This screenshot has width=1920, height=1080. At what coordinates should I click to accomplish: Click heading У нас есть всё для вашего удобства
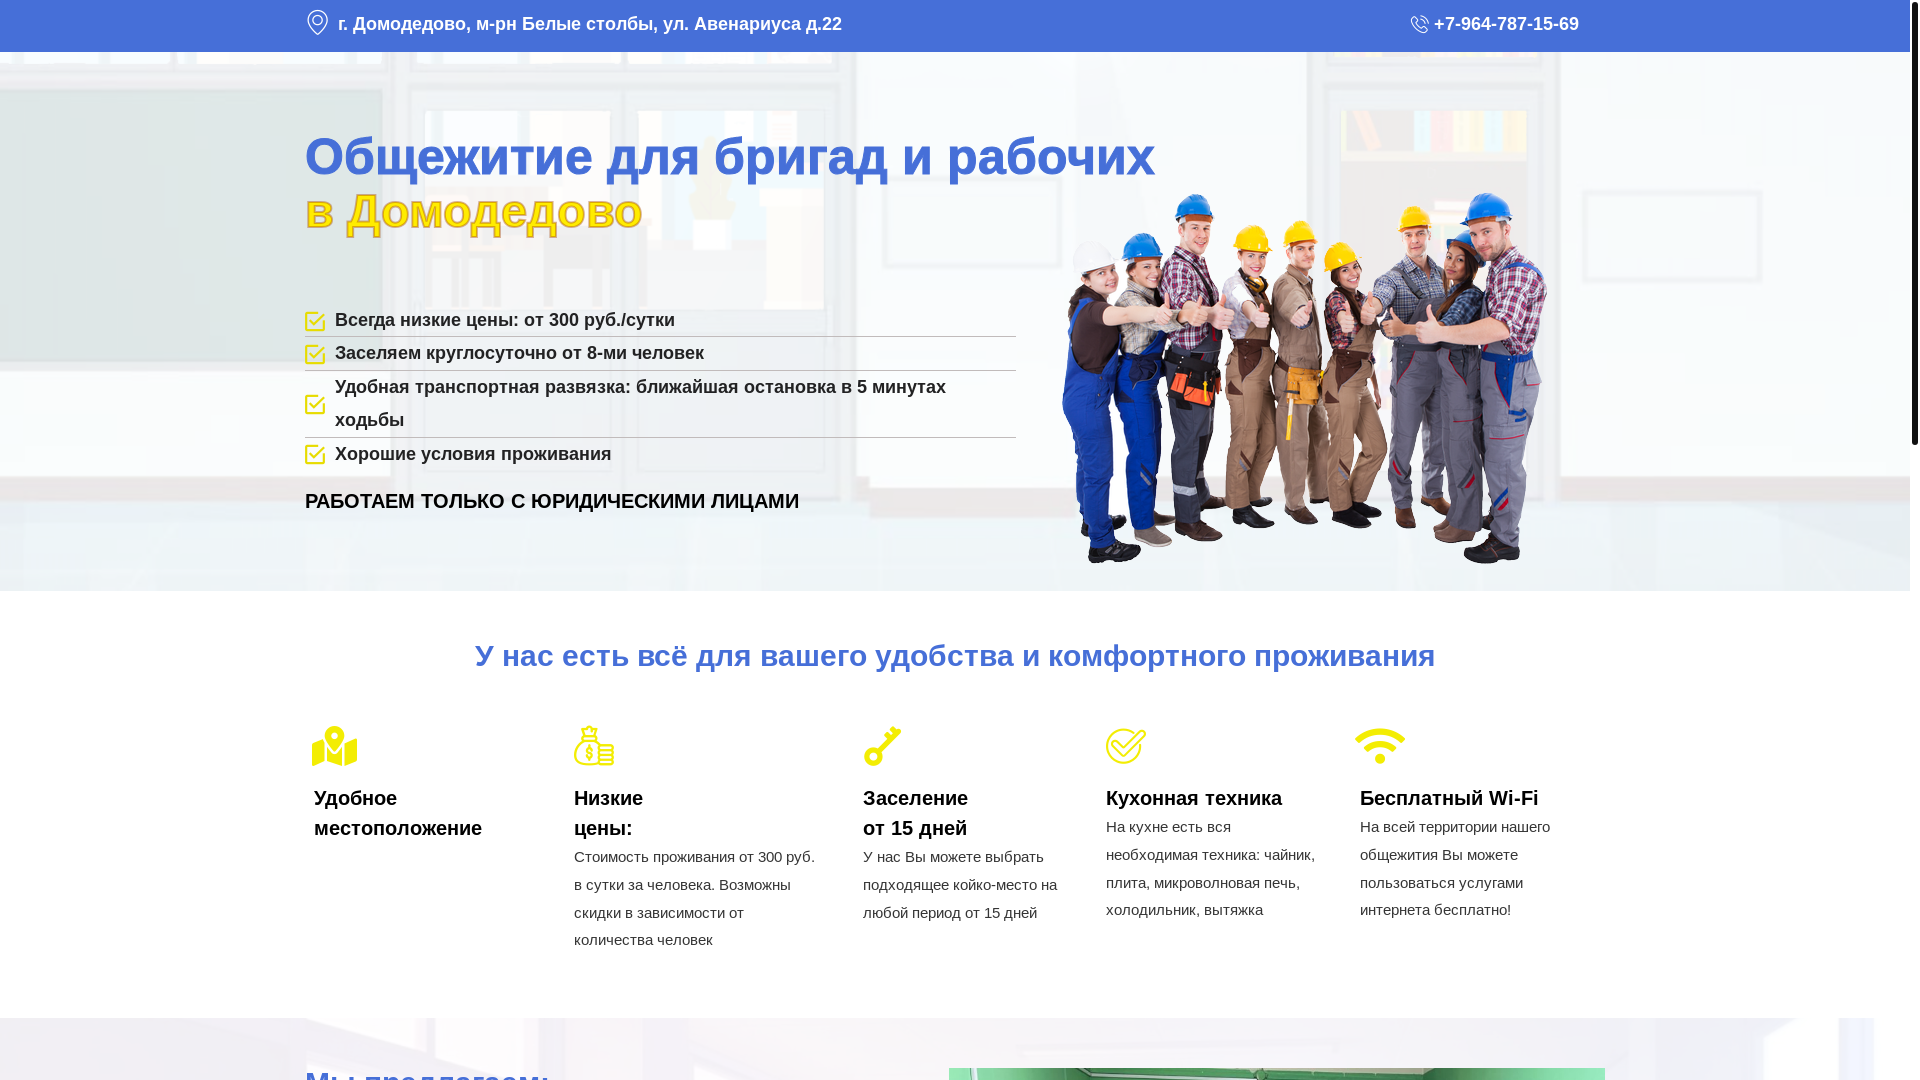point(955,656)
